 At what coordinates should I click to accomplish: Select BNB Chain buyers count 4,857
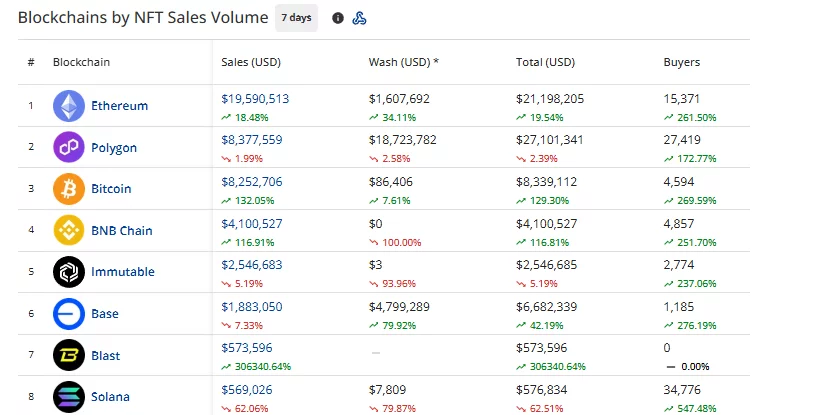(679, 224)
